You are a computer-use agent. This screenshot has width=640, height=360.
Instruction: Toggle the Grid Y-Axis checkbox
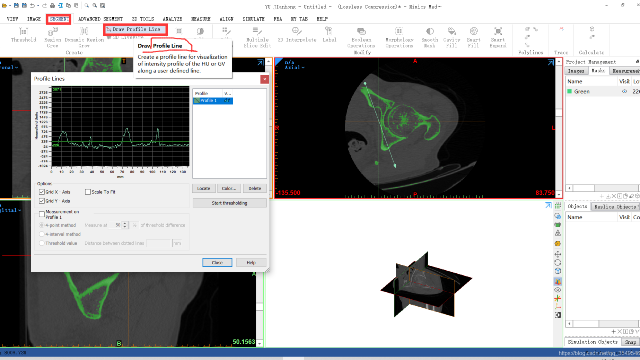(x=42, y=201)
